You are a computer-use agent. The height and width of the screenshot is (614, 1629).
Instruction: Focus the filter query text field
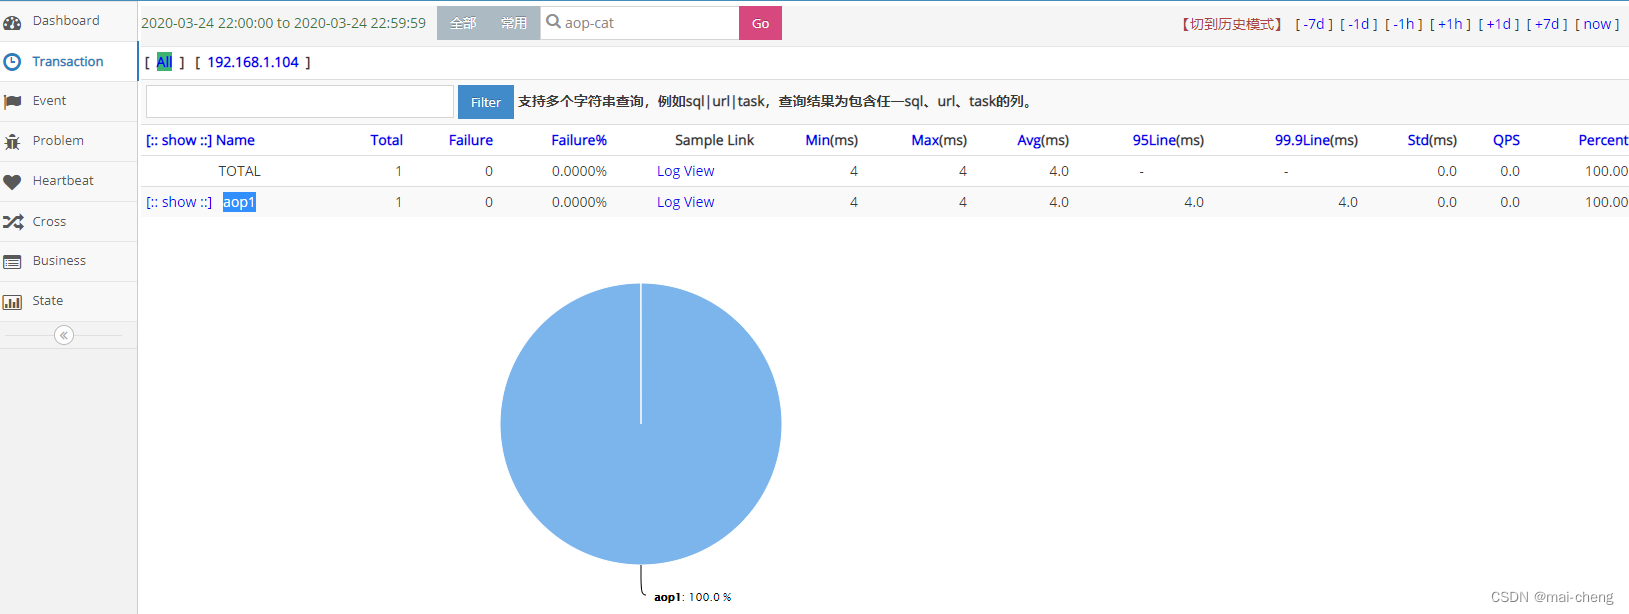pyautogui.click(x=300, y=102)
